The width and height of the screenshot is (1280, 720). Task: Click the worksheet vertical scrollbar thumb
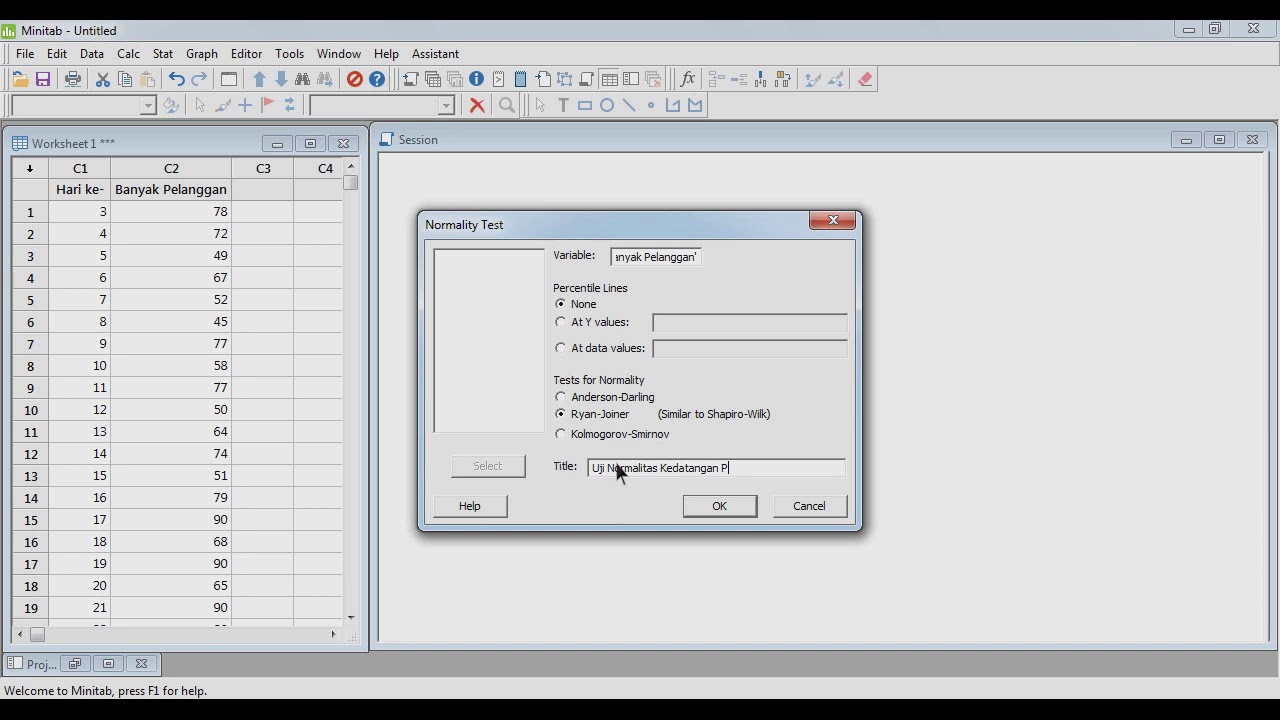[x=350, y=183]
